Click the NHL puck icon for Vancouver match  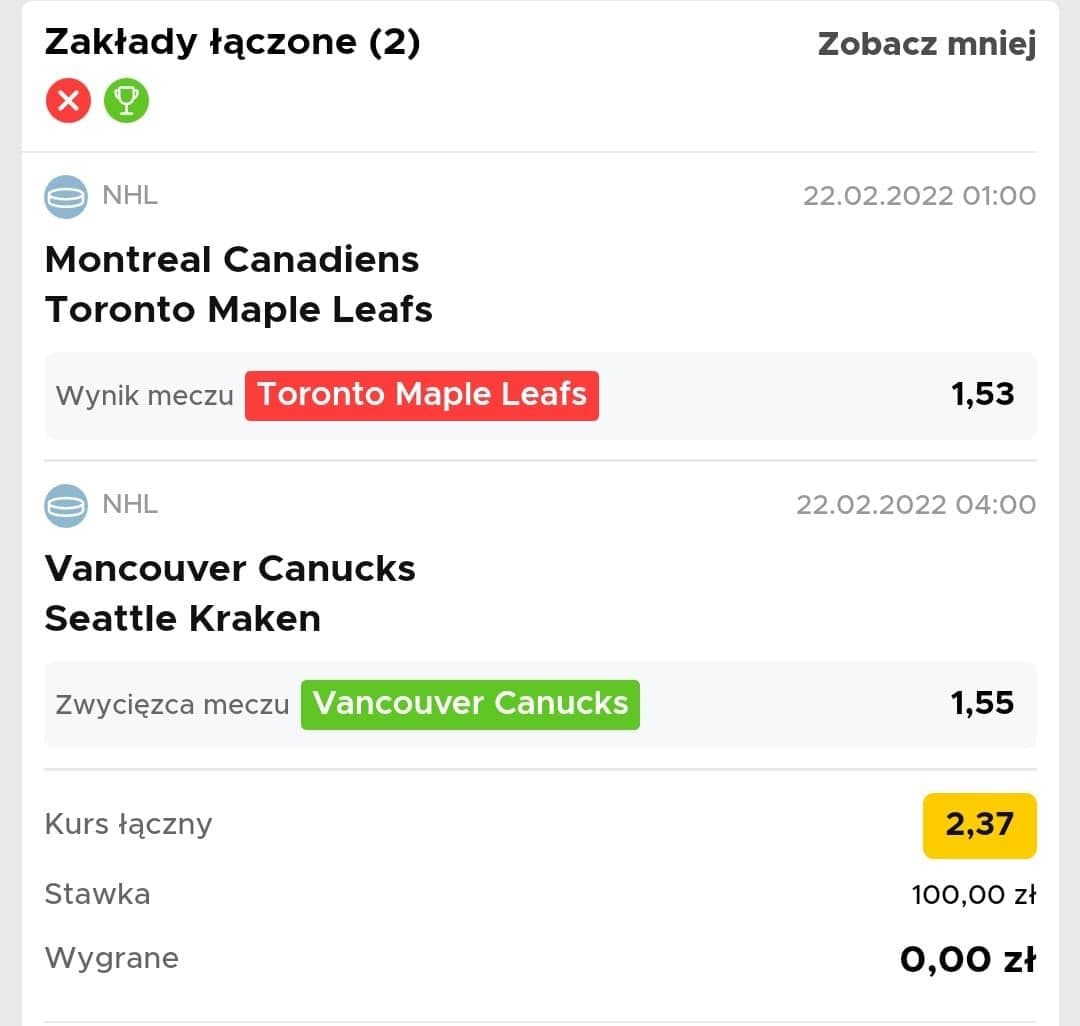coord(66,506)
